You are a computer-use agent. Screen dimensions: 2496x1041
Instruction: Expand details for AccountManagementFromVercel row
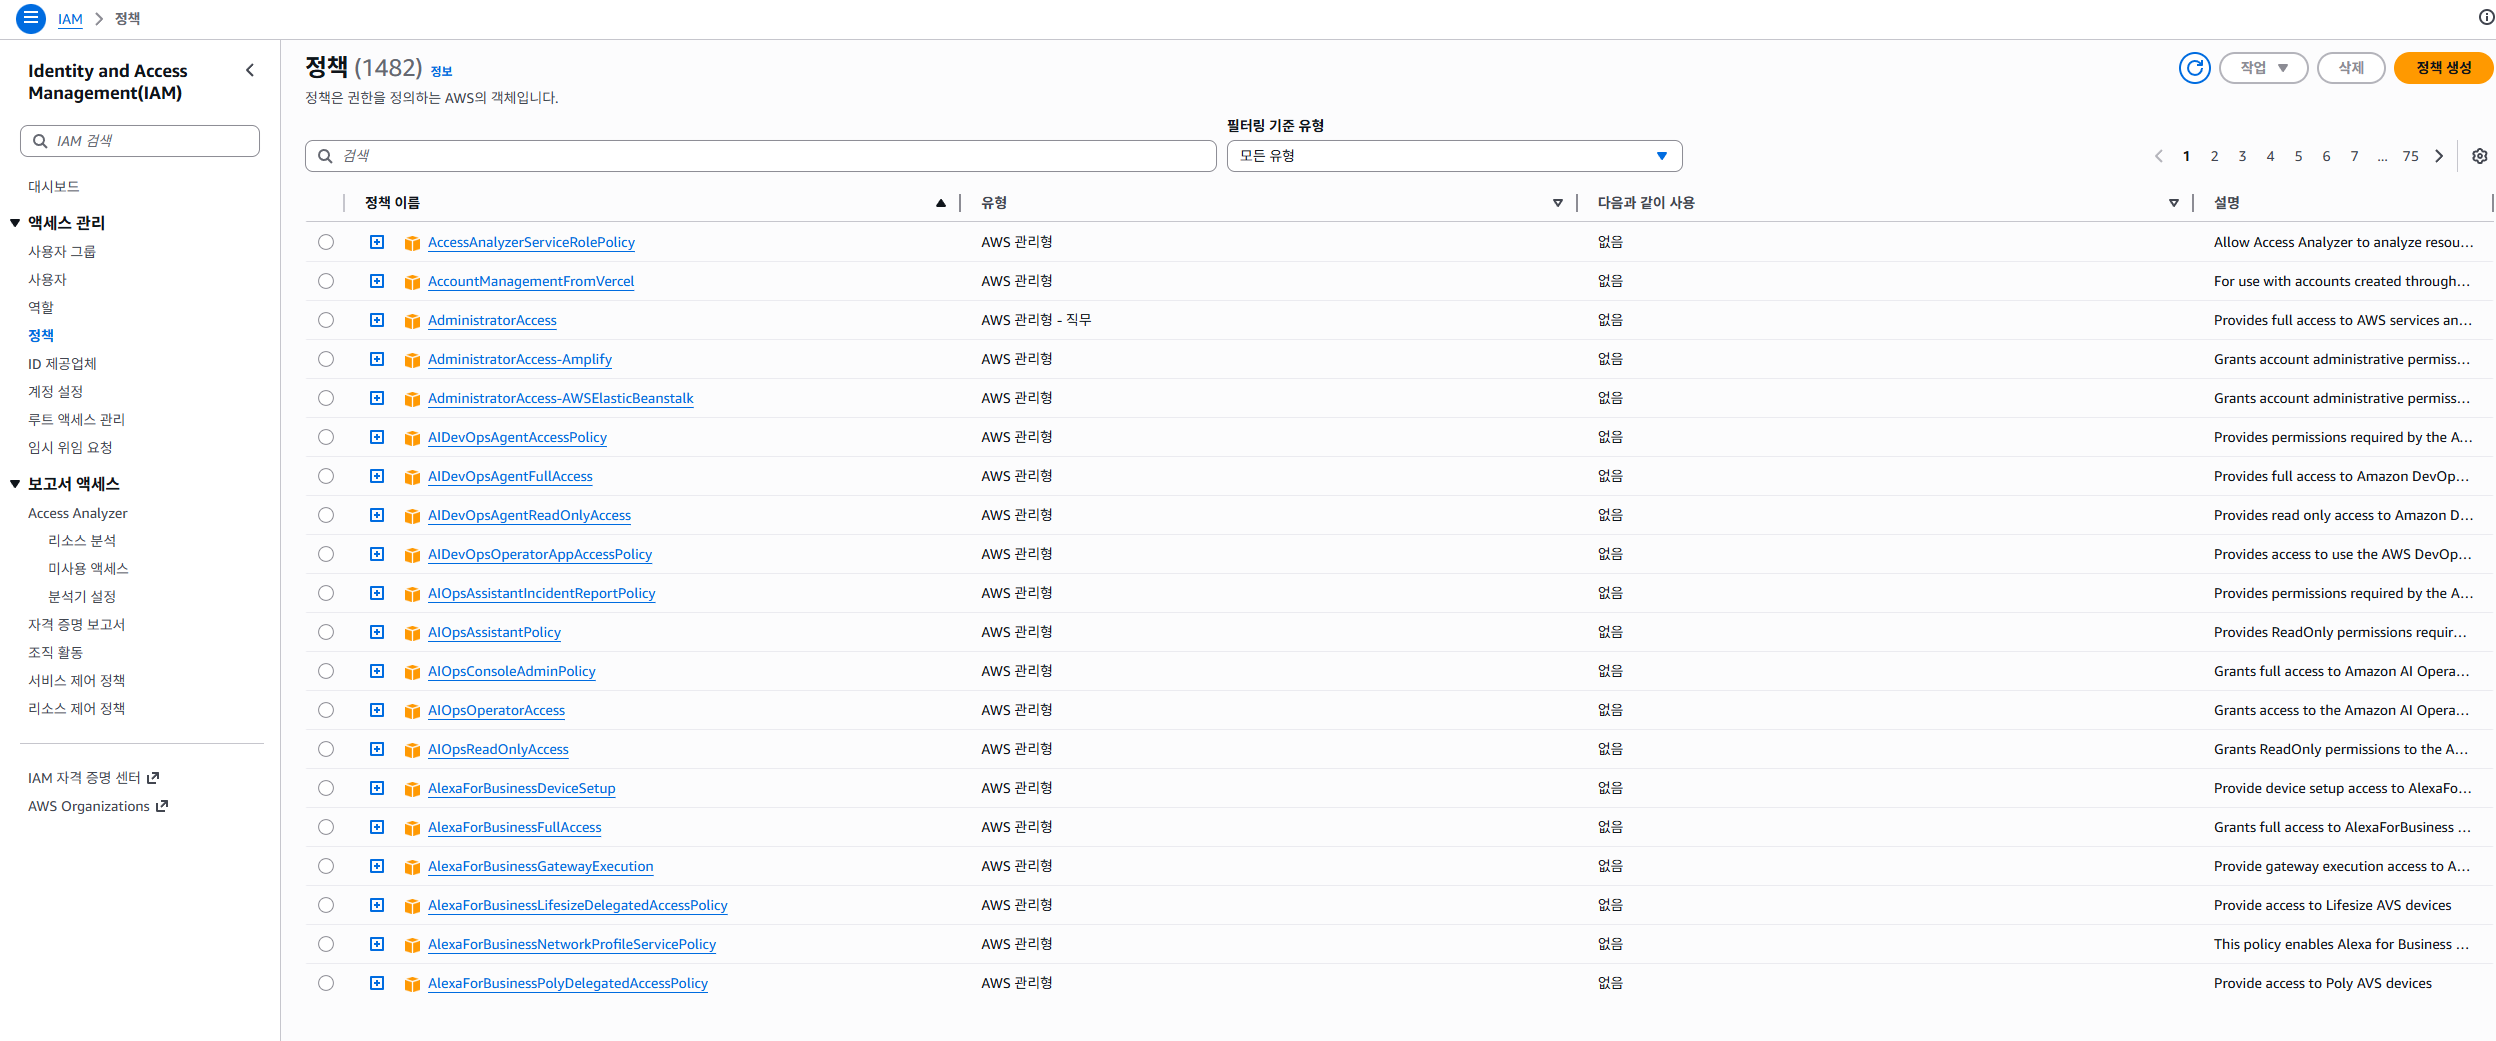[x=377, y=281]
